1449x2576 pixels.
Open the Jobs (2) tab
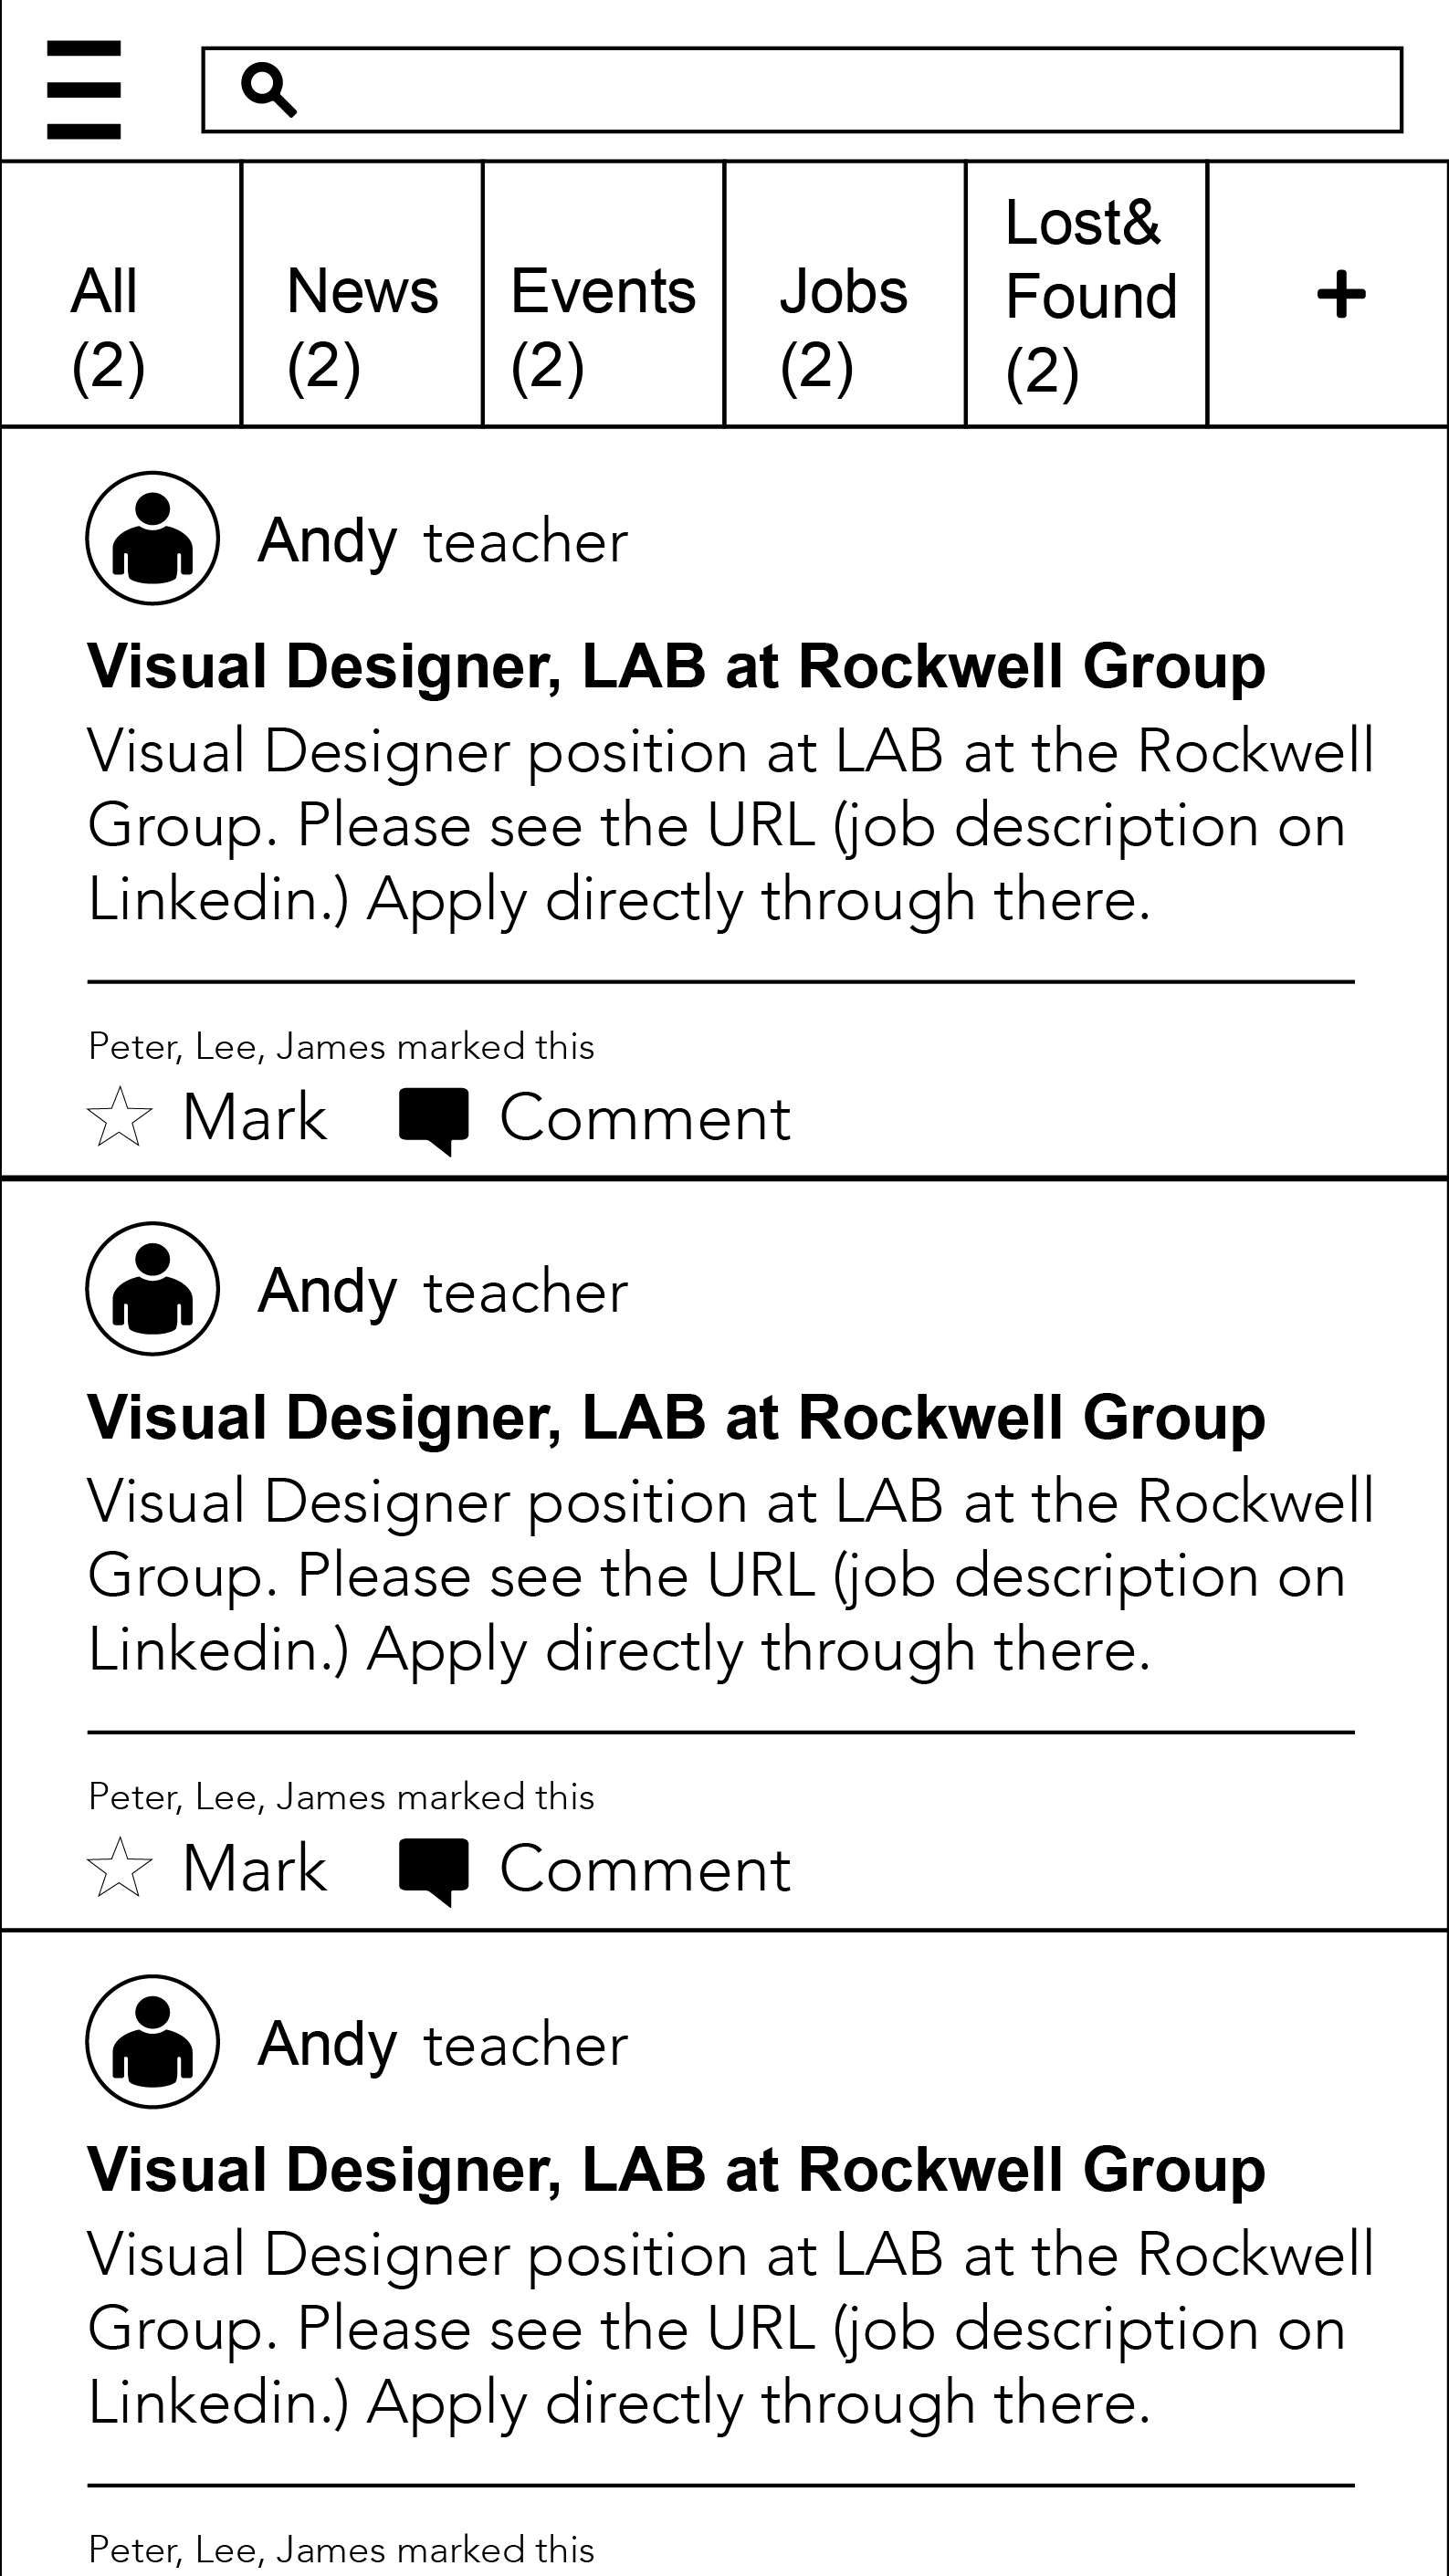point(844,295)
